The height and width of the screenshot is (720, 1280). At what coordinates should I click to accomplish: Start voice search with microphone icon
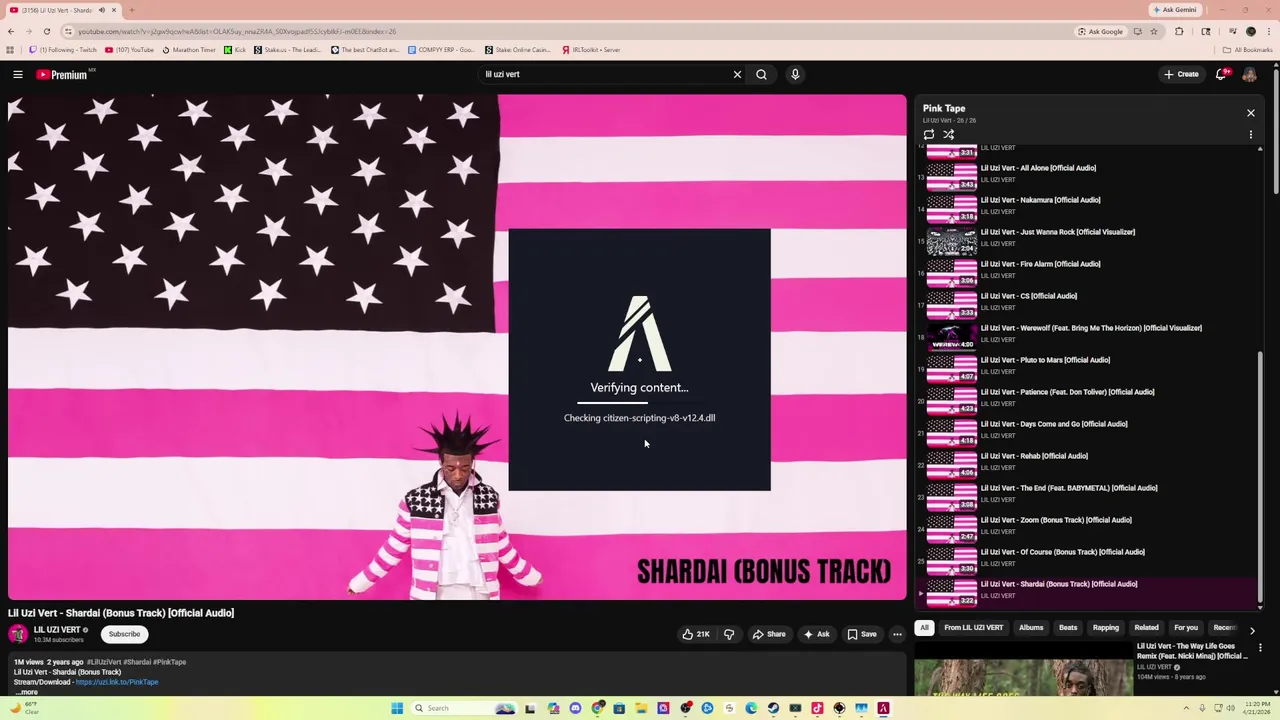pyautogui.click(x=795, y=74)
